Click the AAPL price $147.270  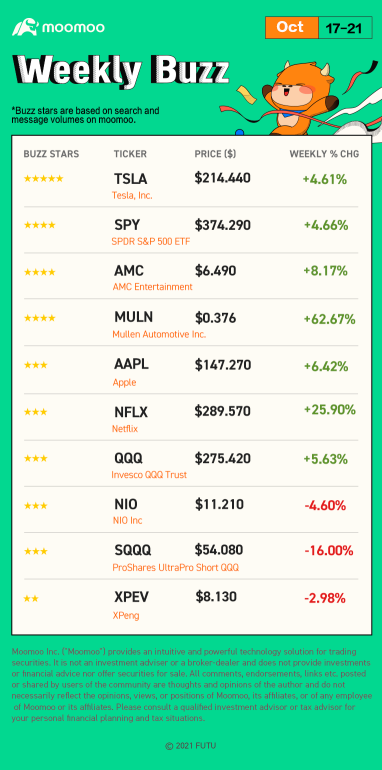pyautogui.click(x=222, y=365)
